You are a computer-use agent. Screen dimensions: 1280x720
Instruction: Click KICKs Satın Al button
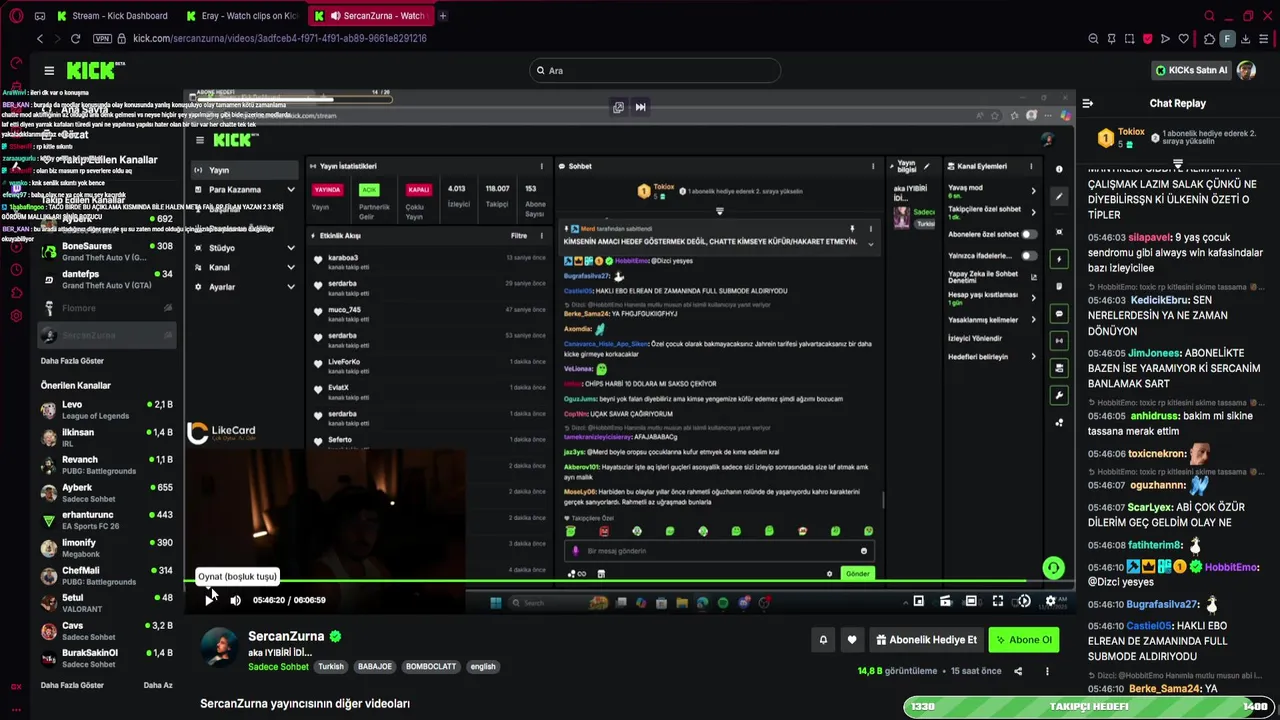tap(1190, 70)
